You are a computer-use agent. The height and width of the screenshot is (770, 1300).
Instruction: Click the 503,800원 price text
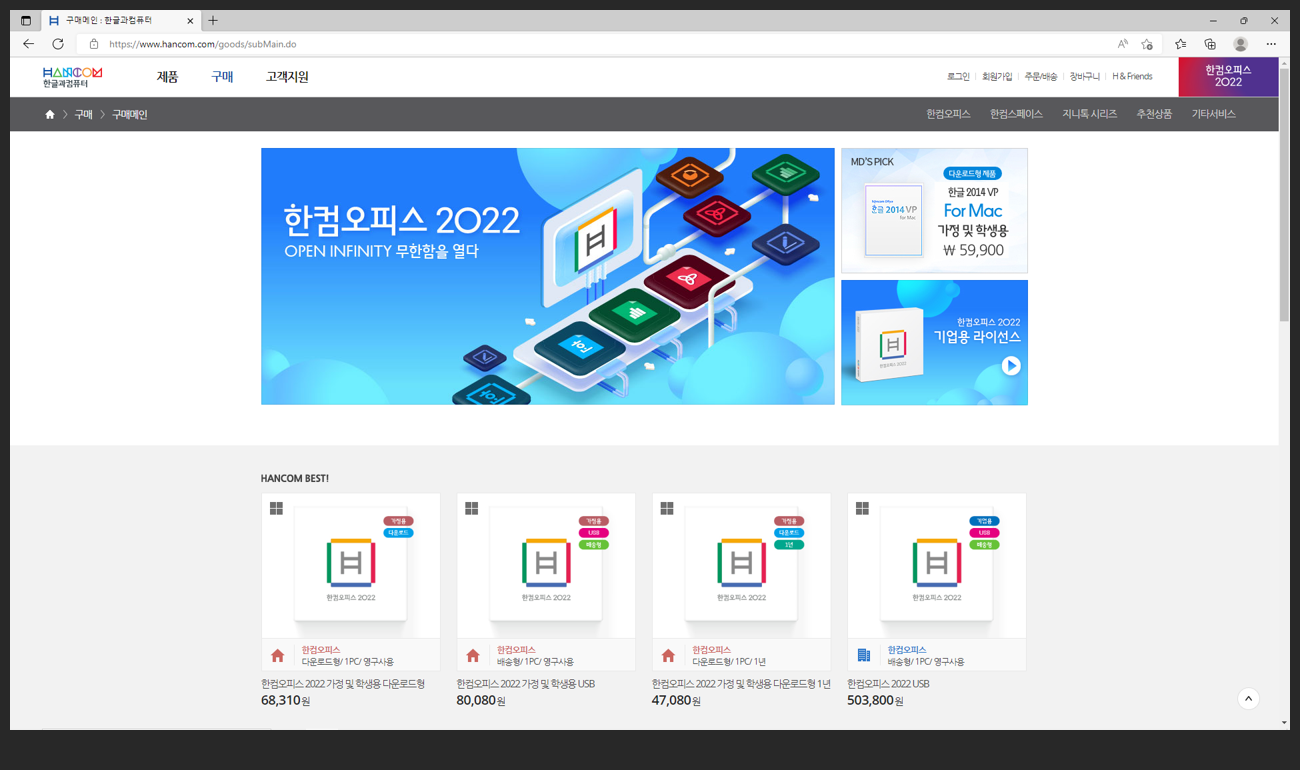(875, 701)
